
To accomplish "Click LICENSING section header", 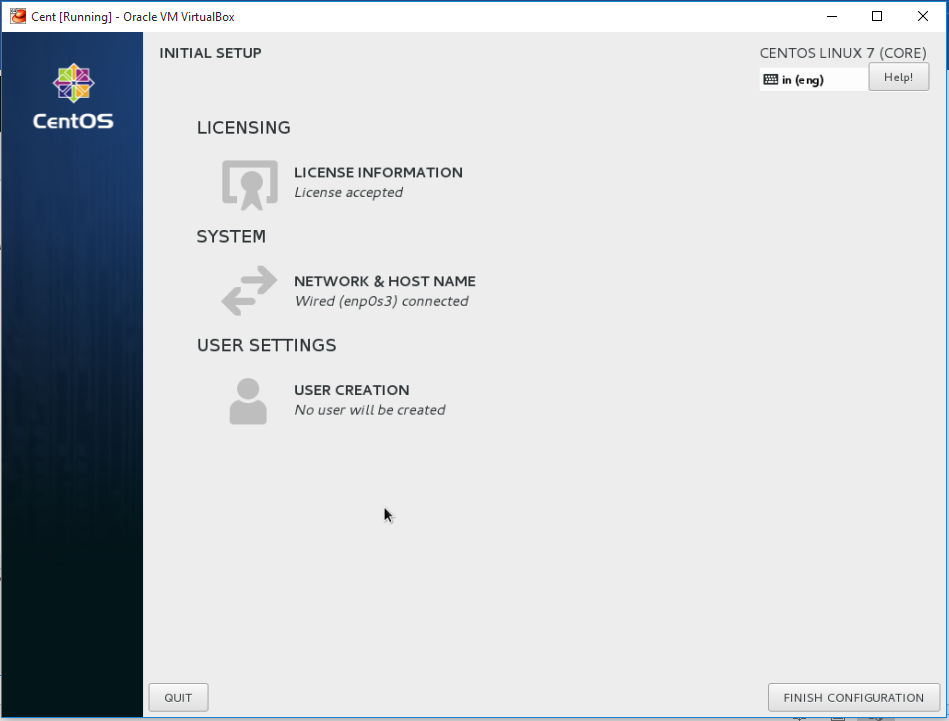I will pyautogui.click(x=243, y=128).
